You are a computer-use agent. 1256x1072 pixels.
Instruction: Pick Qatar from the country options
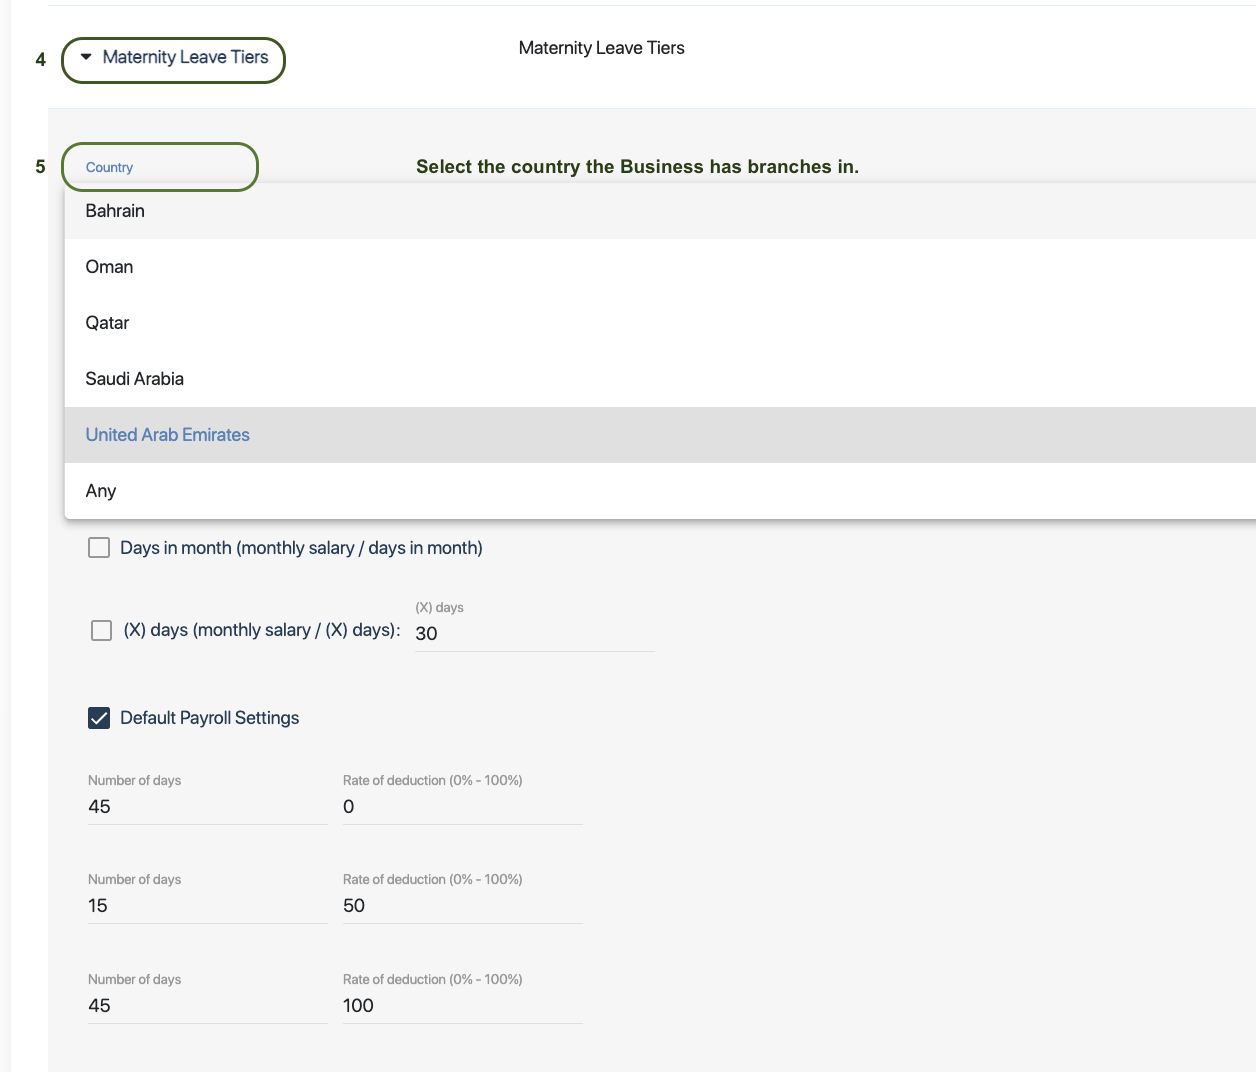click(x=107, y=323)
